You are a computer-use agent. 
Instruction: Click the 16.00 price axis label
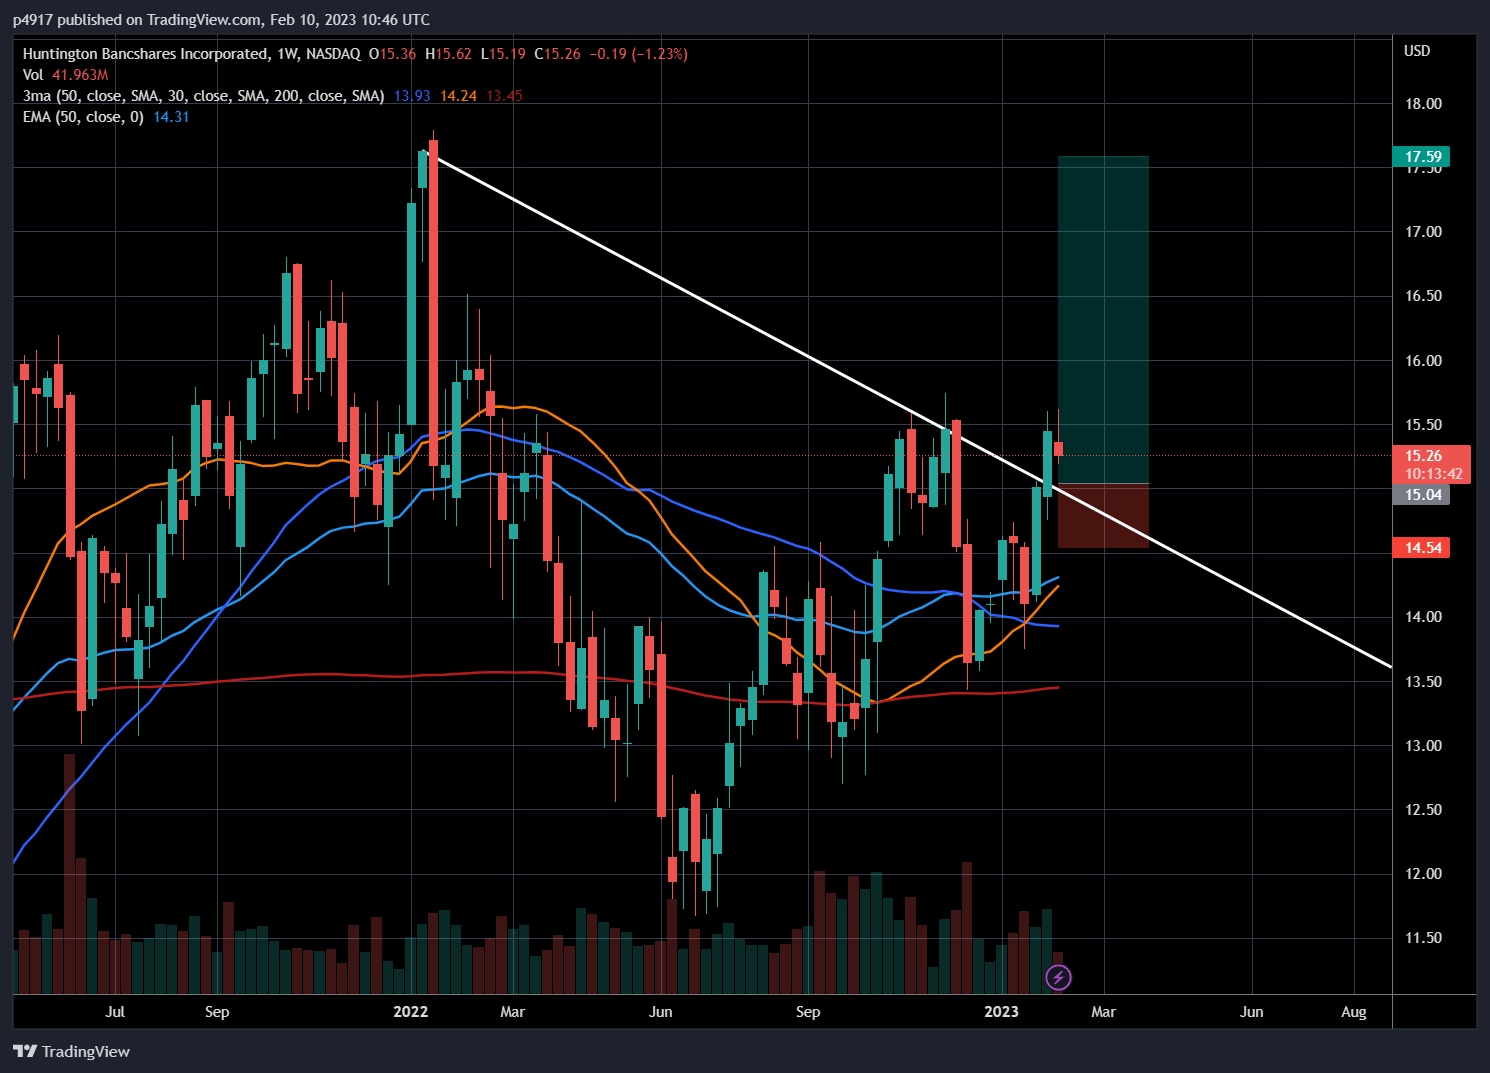click(x=1423, y=361)
